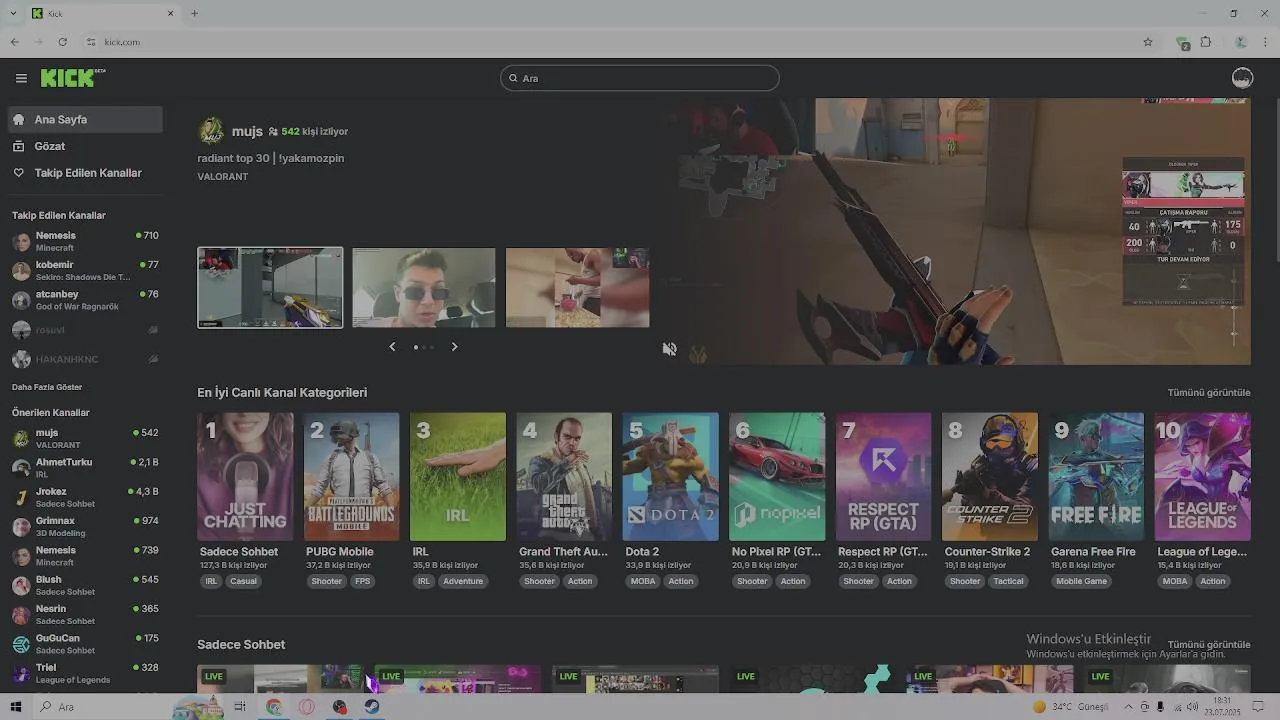The image size is (1280, 720).
Task: Click the Mobile Game tag
Action: tap(1081, 581)
